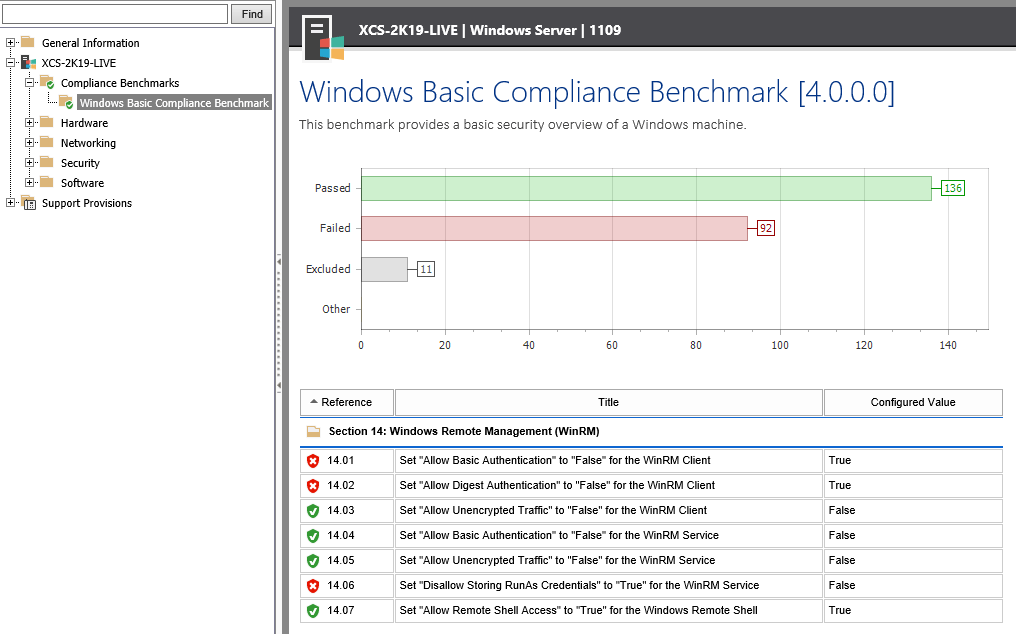Collapse the XCS-2K19-LIVE tree node

[x=10, y=62]
